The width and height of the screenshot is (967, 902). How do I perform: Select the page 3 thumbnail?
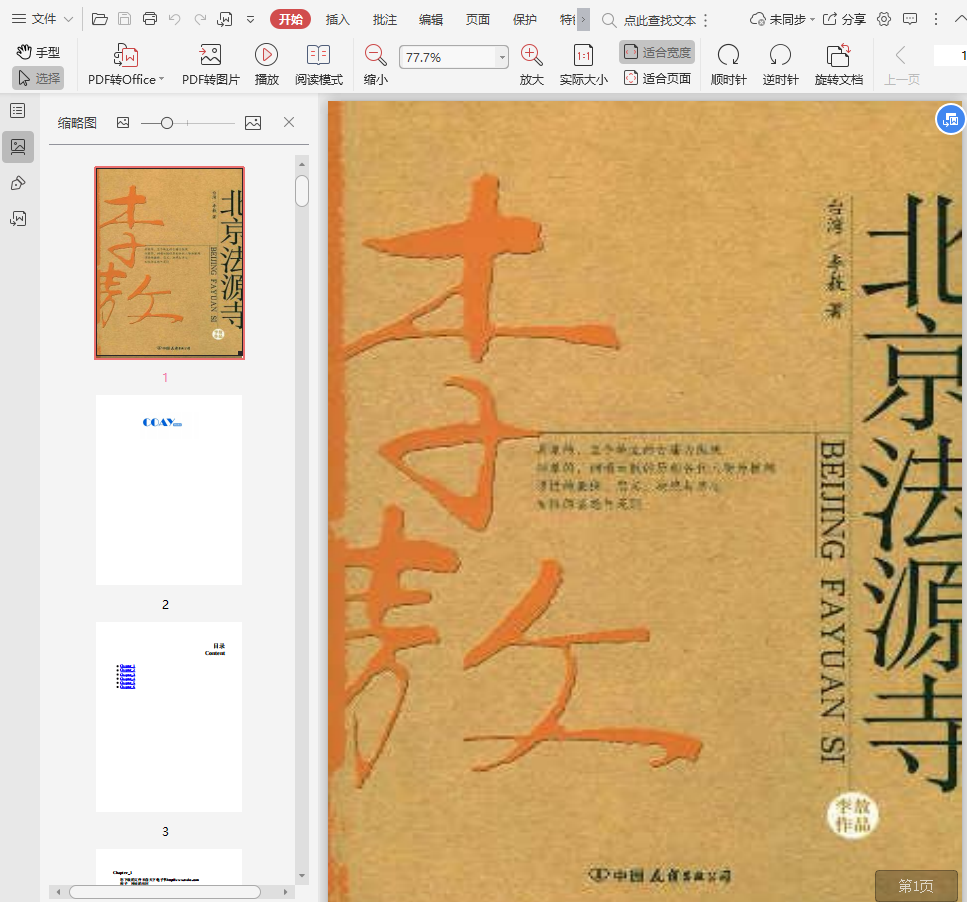click(169, 716)
